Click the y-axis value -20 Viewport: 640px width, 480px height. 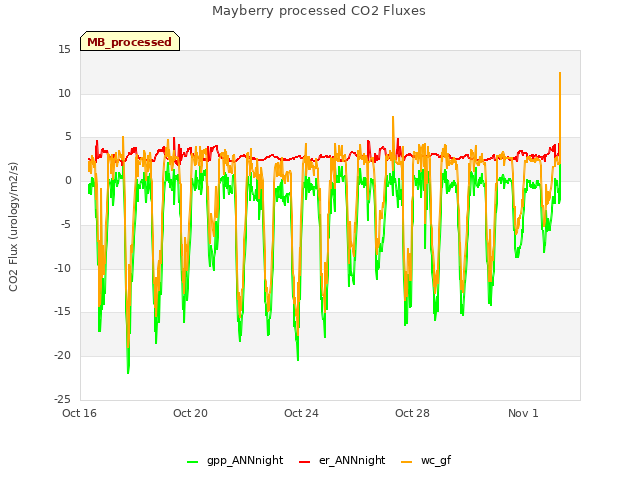[62, 356]
